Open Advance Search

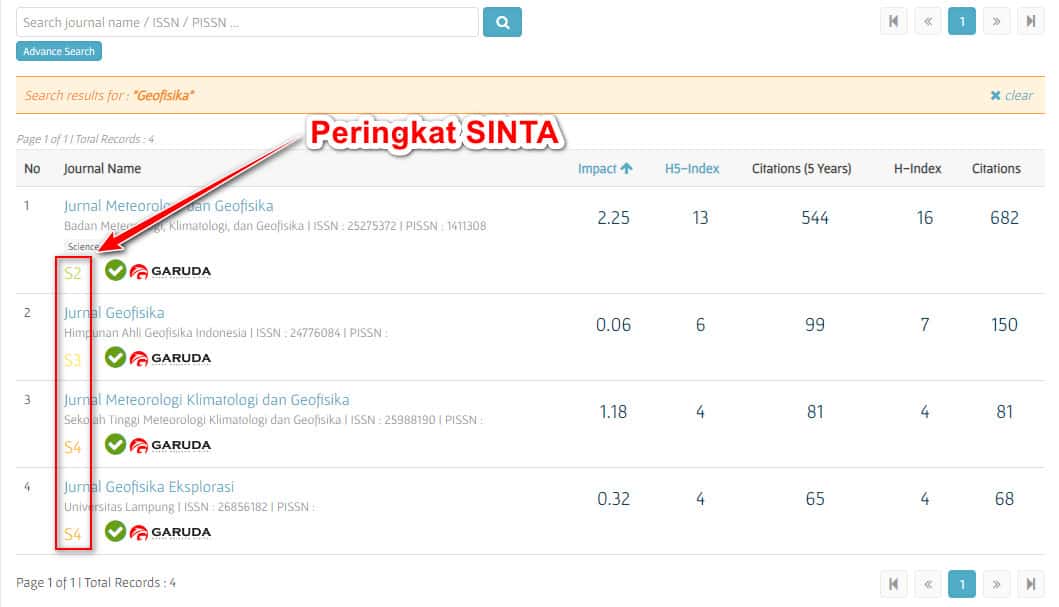(x=59, y=51)
